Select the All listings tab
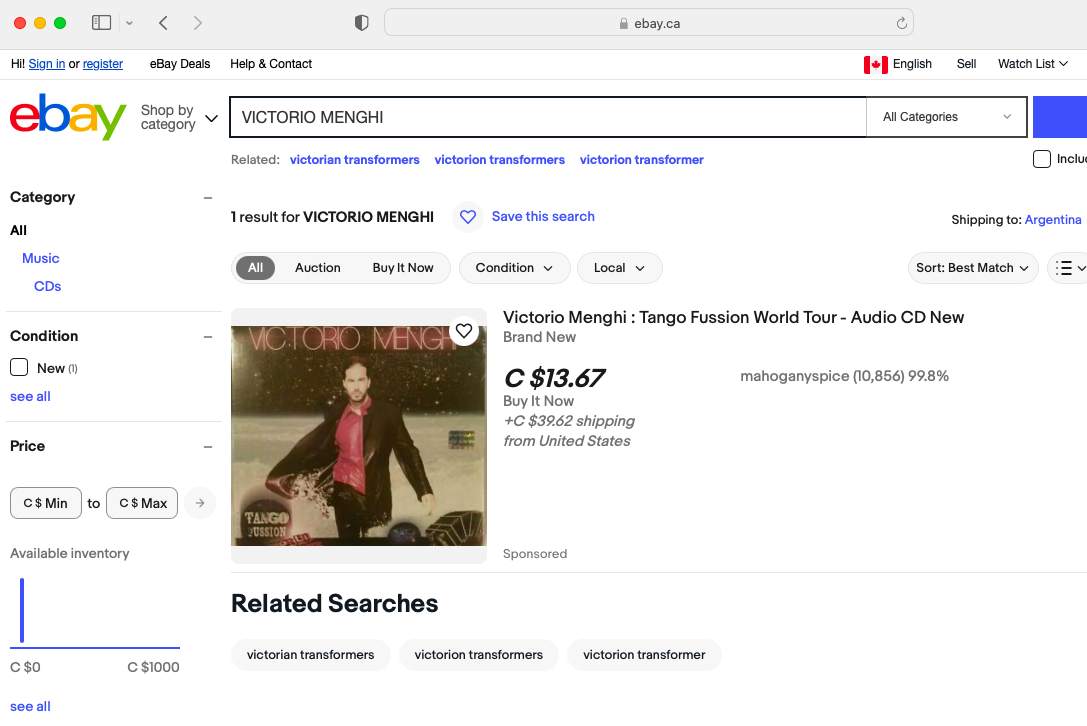 (x=256, y=268)
